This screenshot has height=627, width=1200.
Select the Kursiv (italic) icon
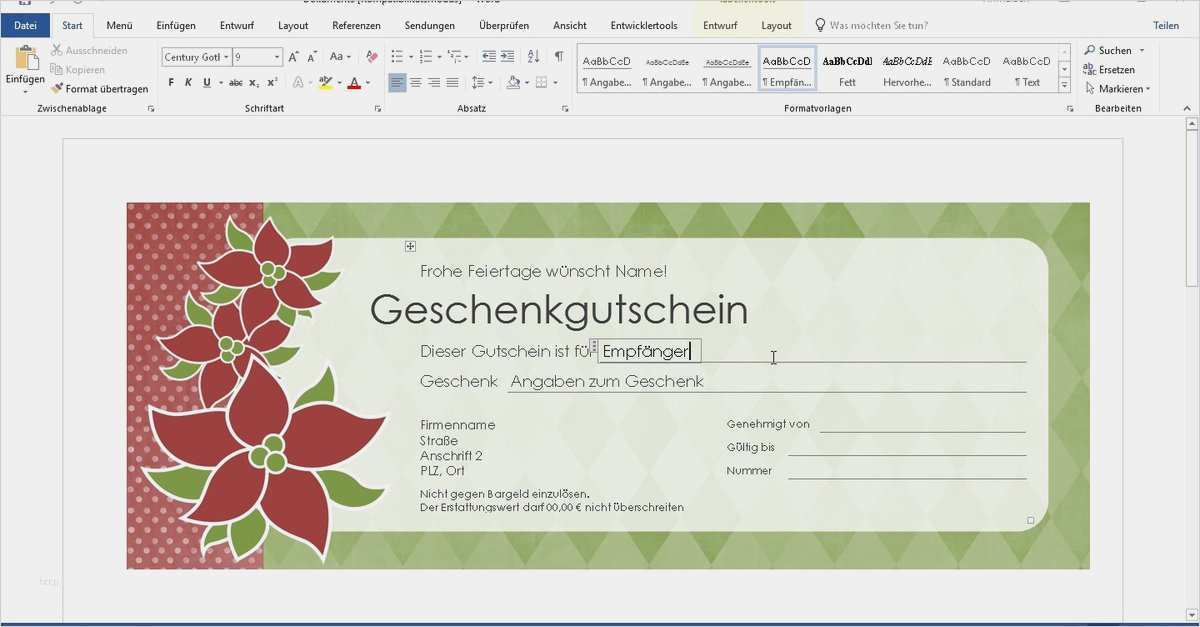click(x=188, y=82)
